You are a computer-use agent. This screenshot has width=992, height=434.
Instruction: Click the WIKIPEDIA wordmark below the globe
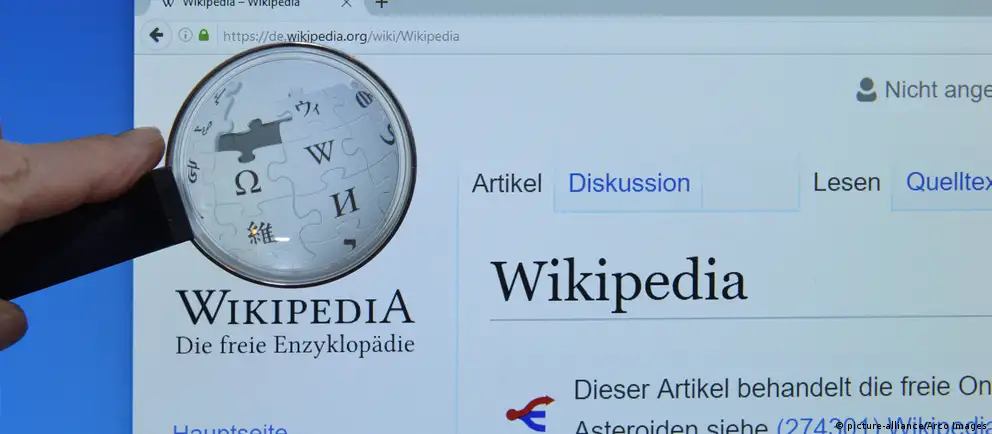[x=294, y=306]
